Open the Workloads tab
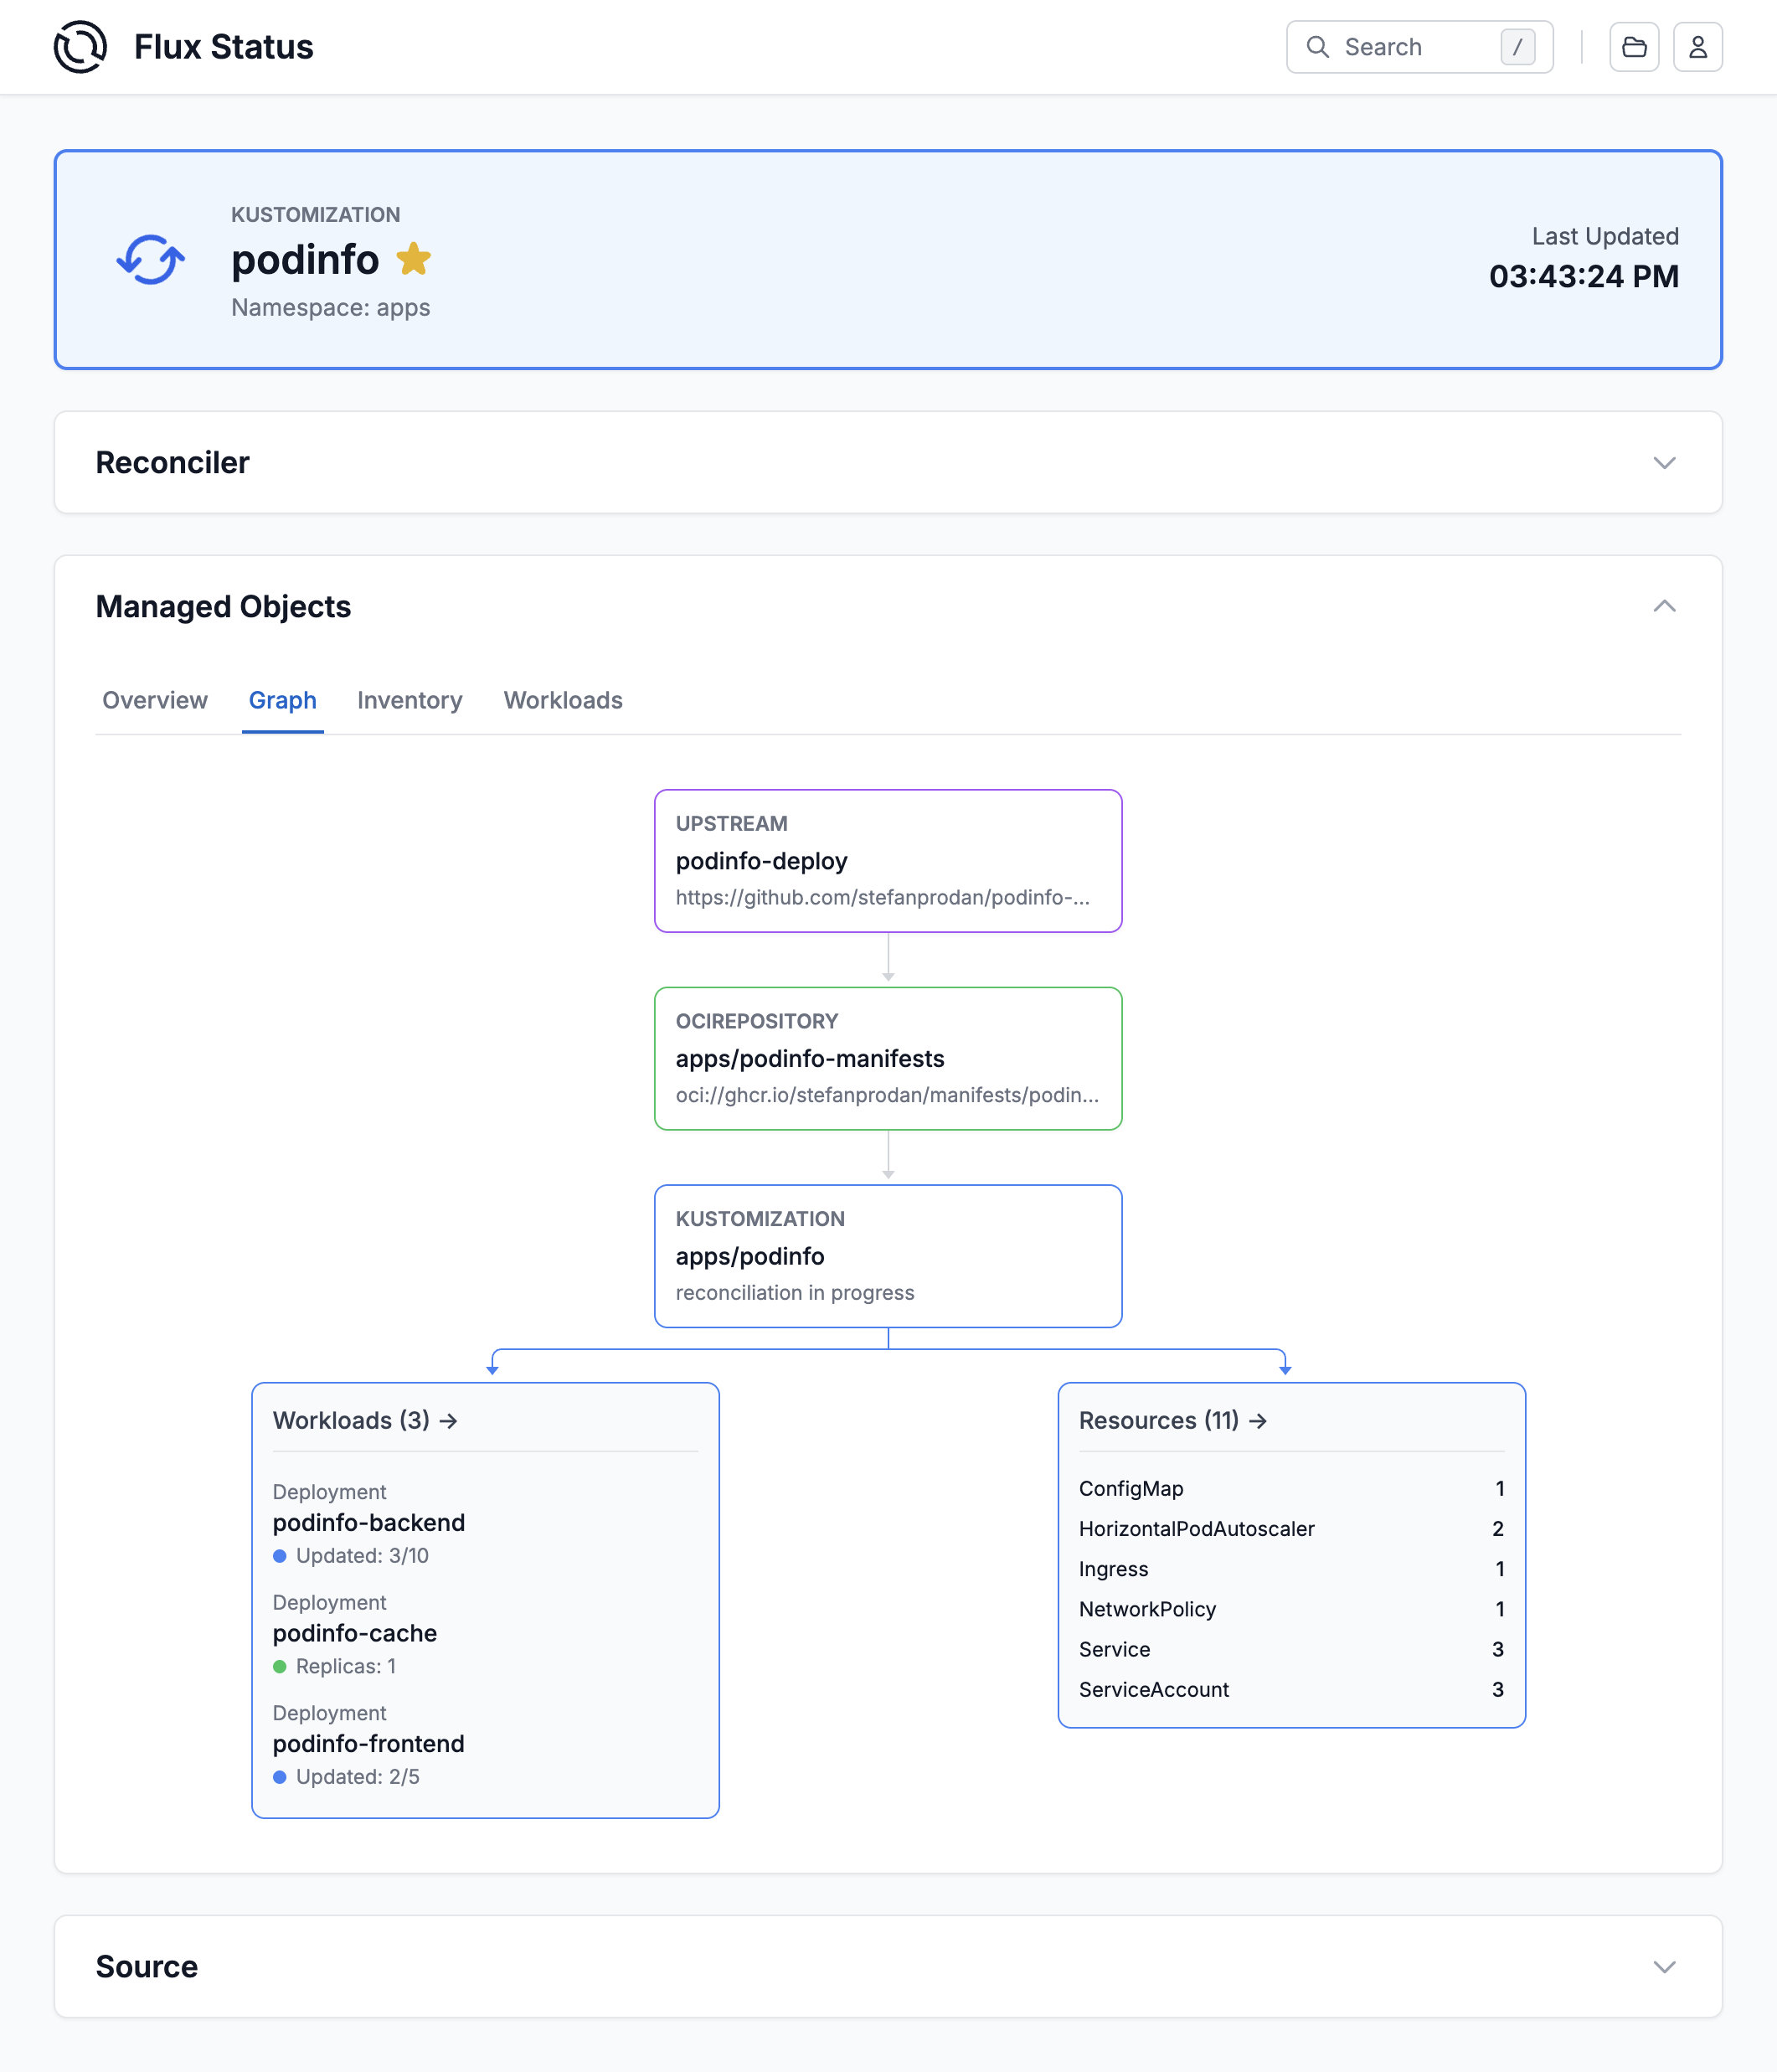This screenshot has width=1777, height=2072. pyautogui.click(x=563, y=701)
